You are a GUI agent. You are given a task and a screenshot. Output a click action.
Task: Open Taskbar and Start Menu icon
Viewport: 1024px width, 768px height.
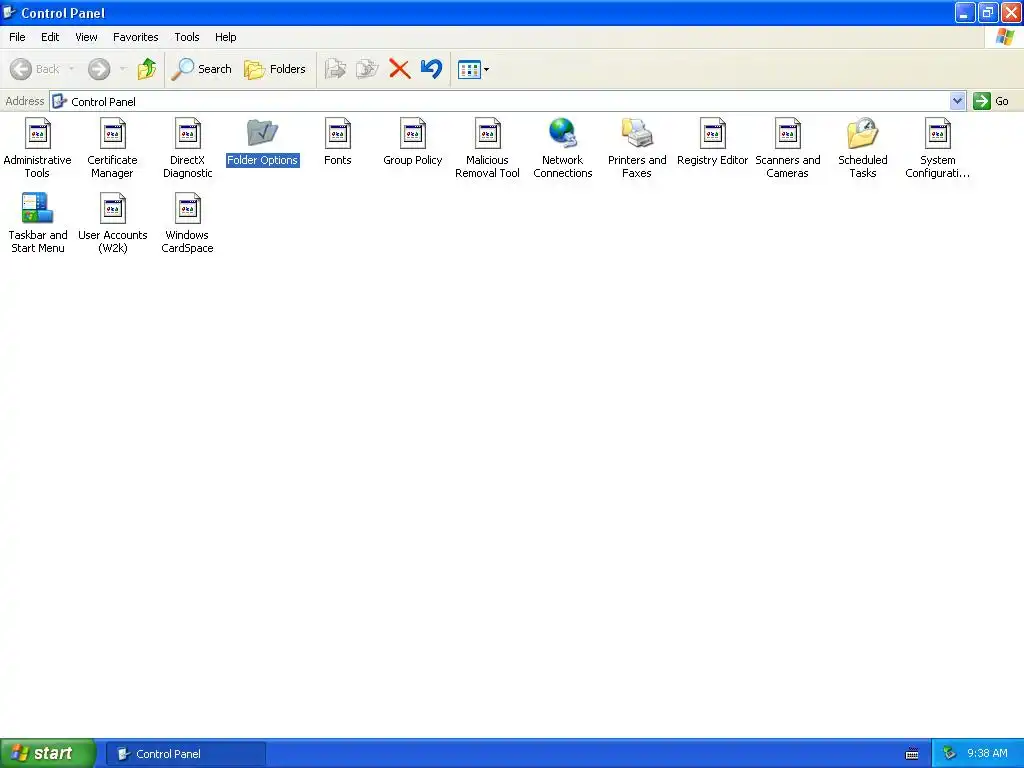37,208
